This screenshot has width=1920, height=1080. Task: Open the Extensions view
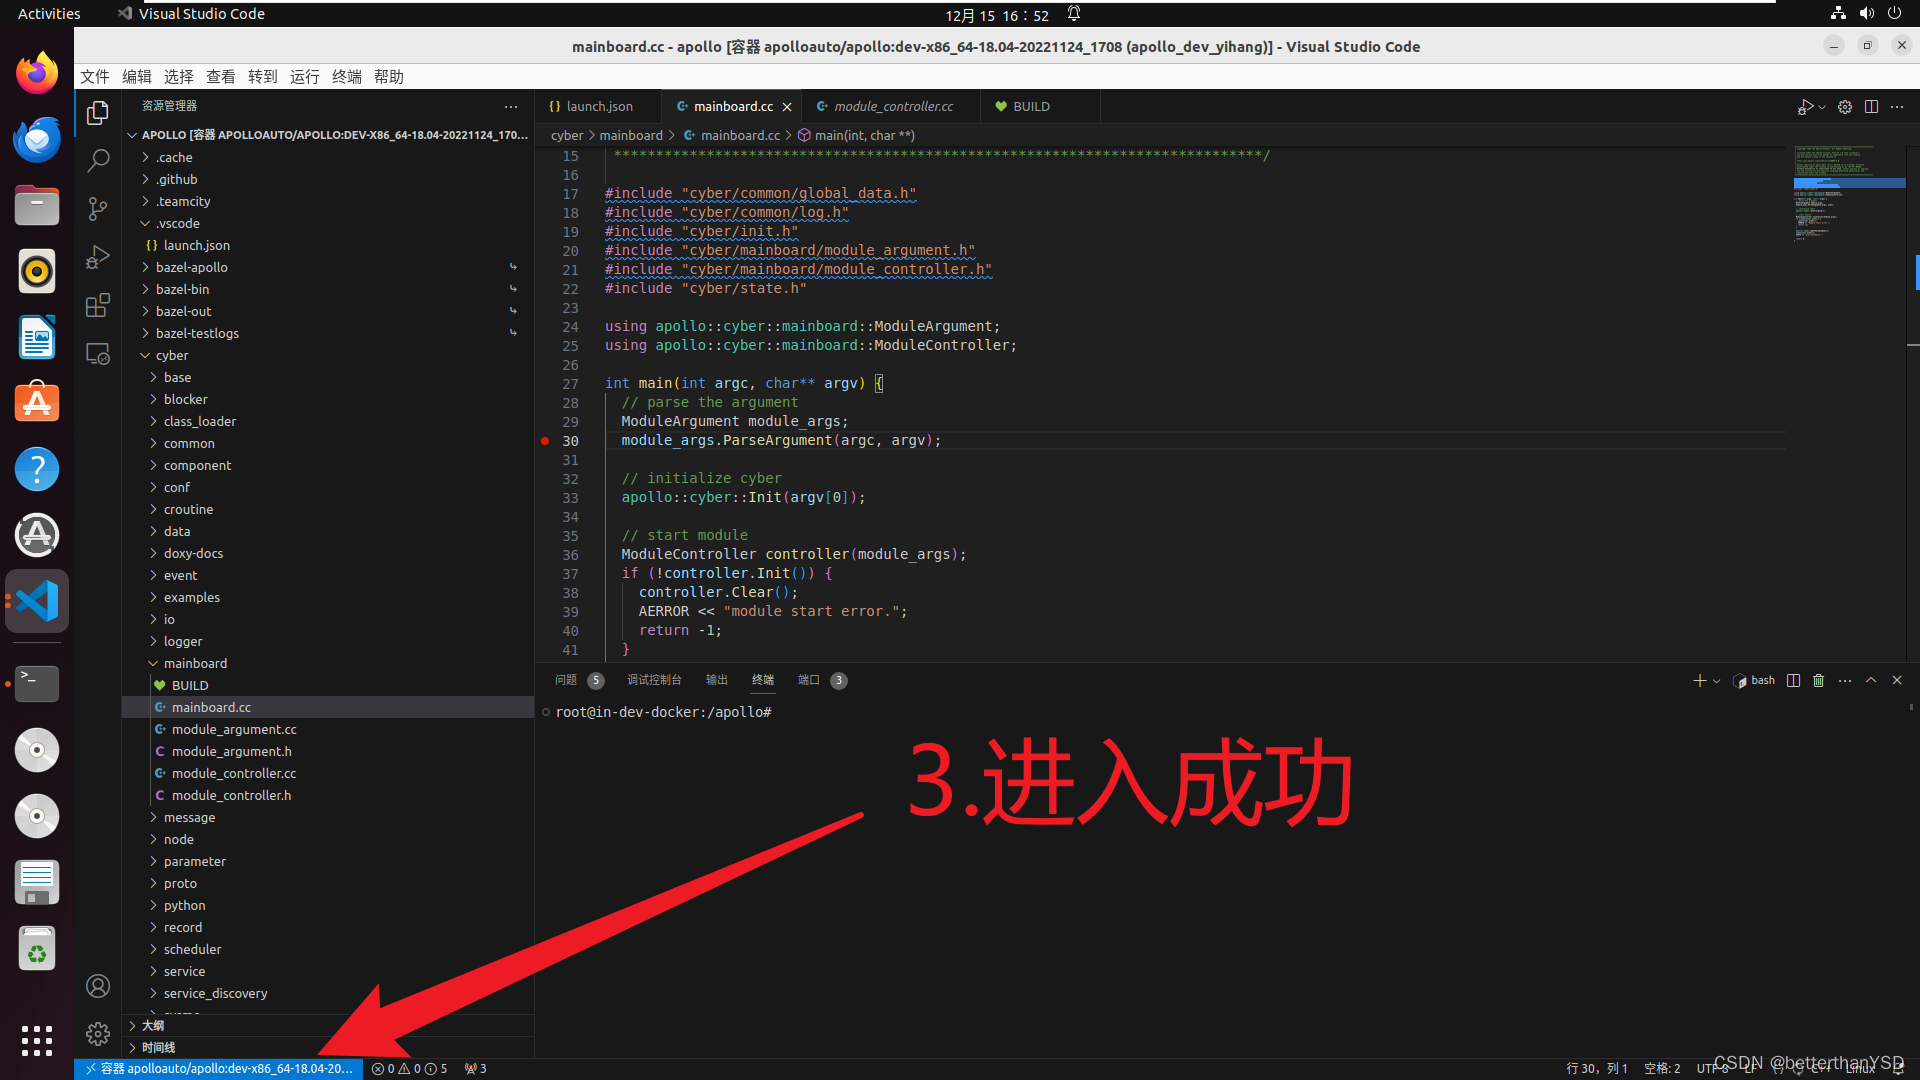point(97,305)
